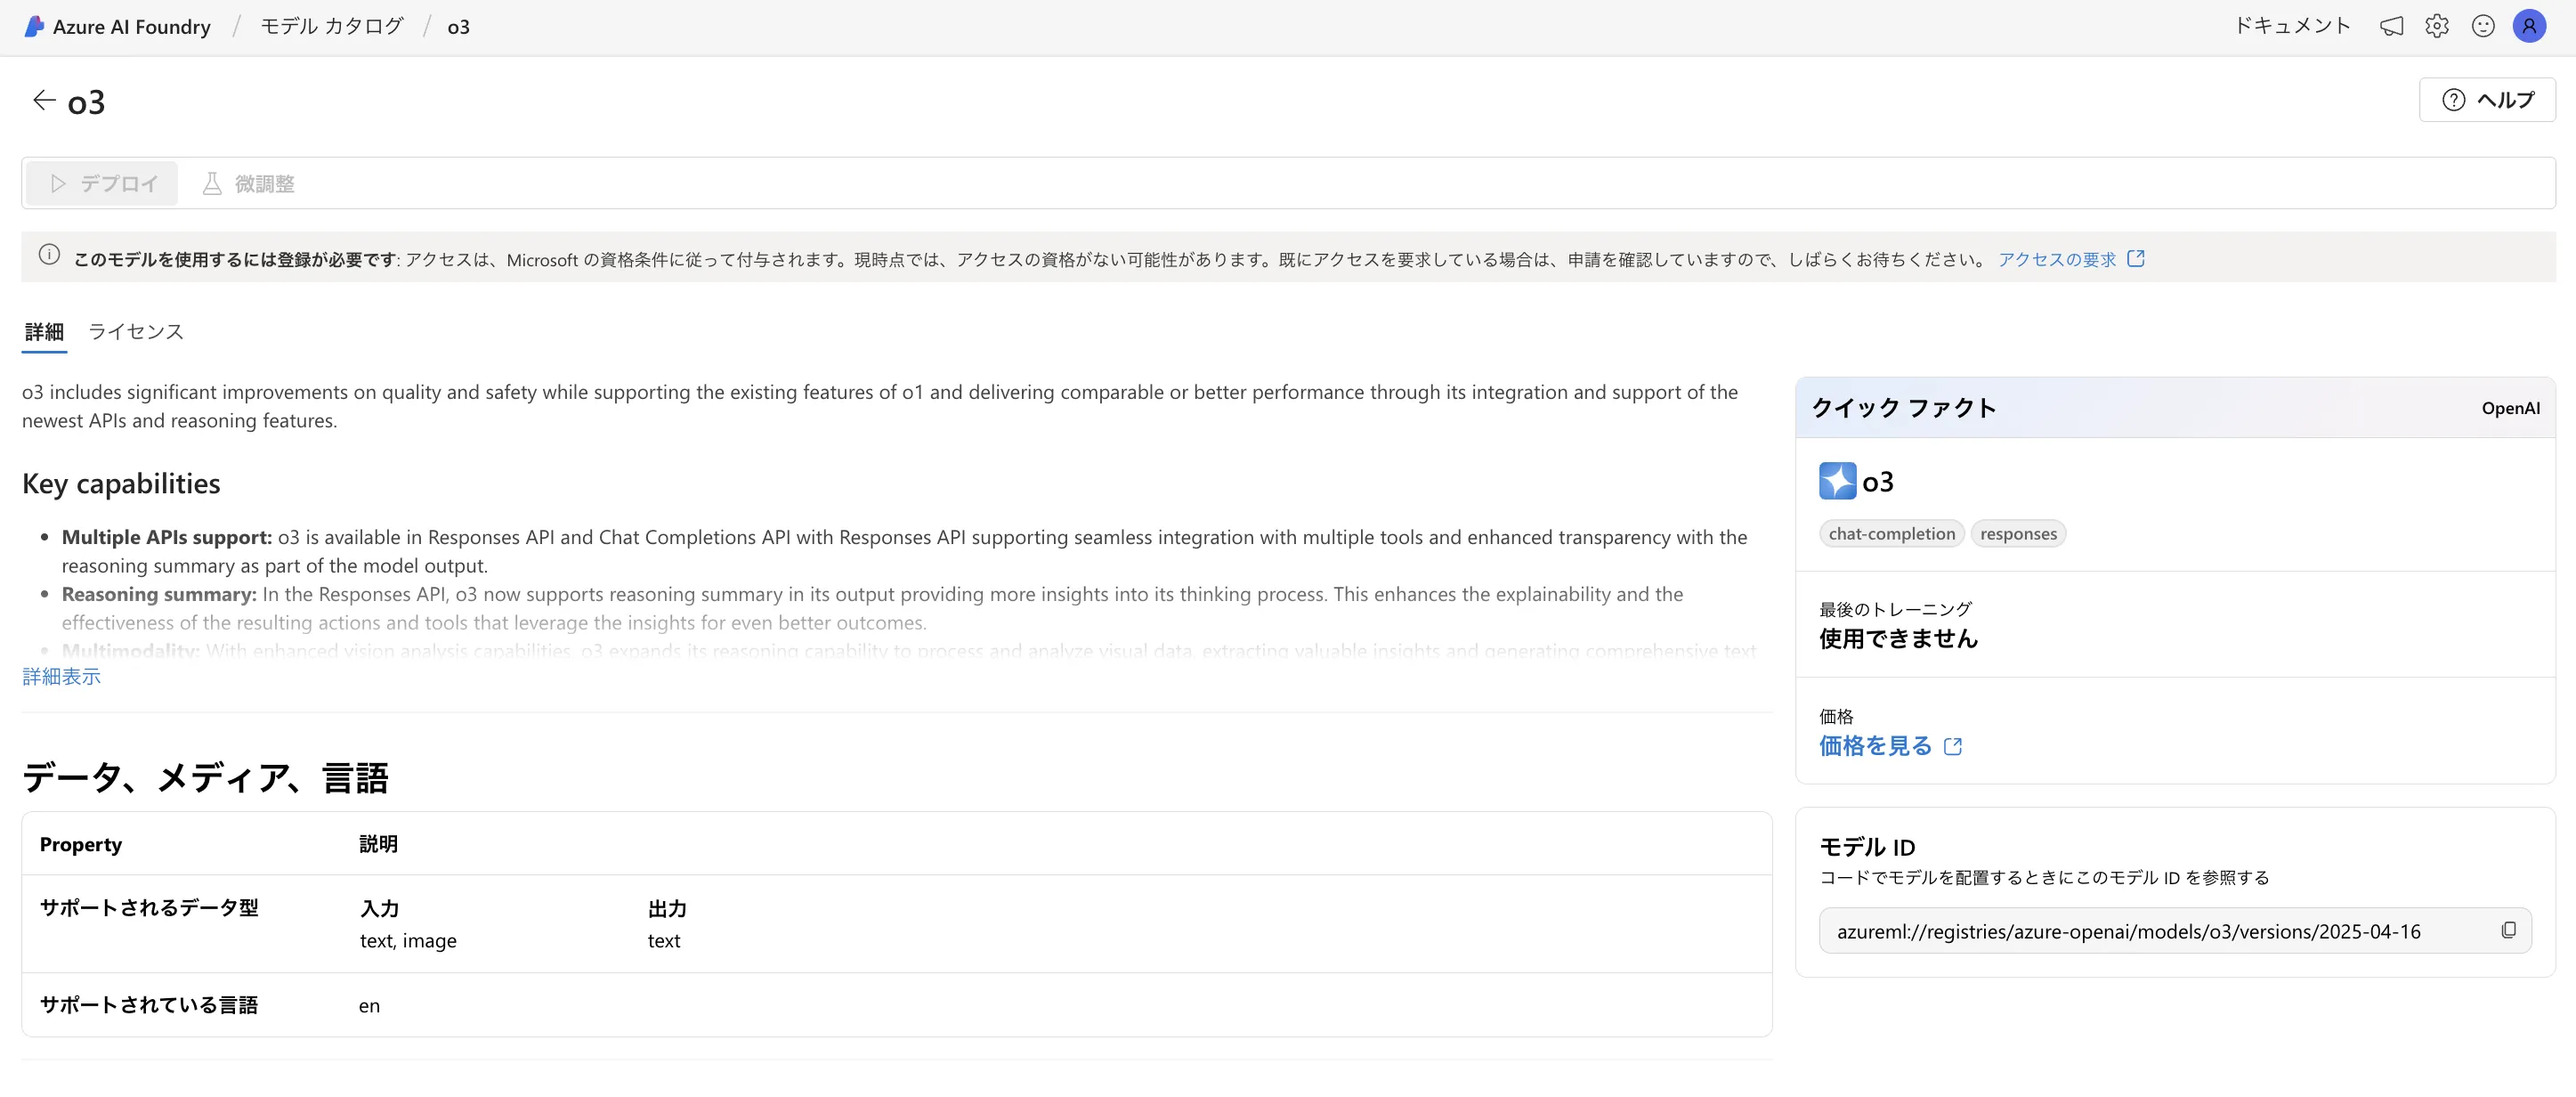The image size is (2576, 1097).
Task: Click the Azure AI Foundry breadcrumb text
Action: point(132,27)
